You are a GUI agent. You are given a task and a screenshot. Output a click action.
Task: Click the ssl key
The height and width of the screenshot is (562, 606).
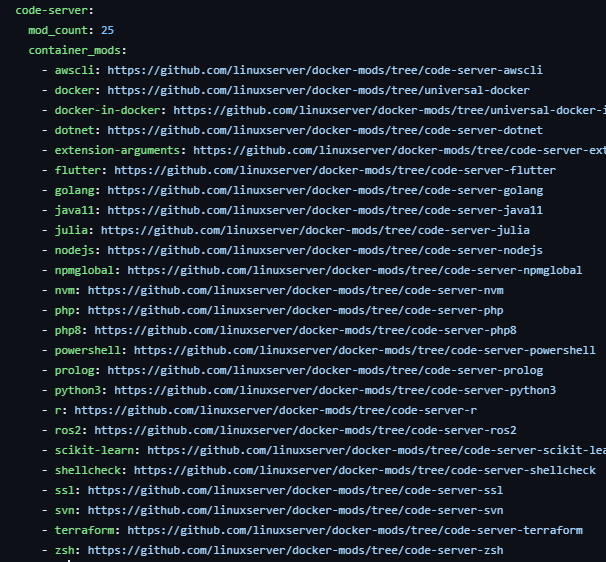coord(65,490)
